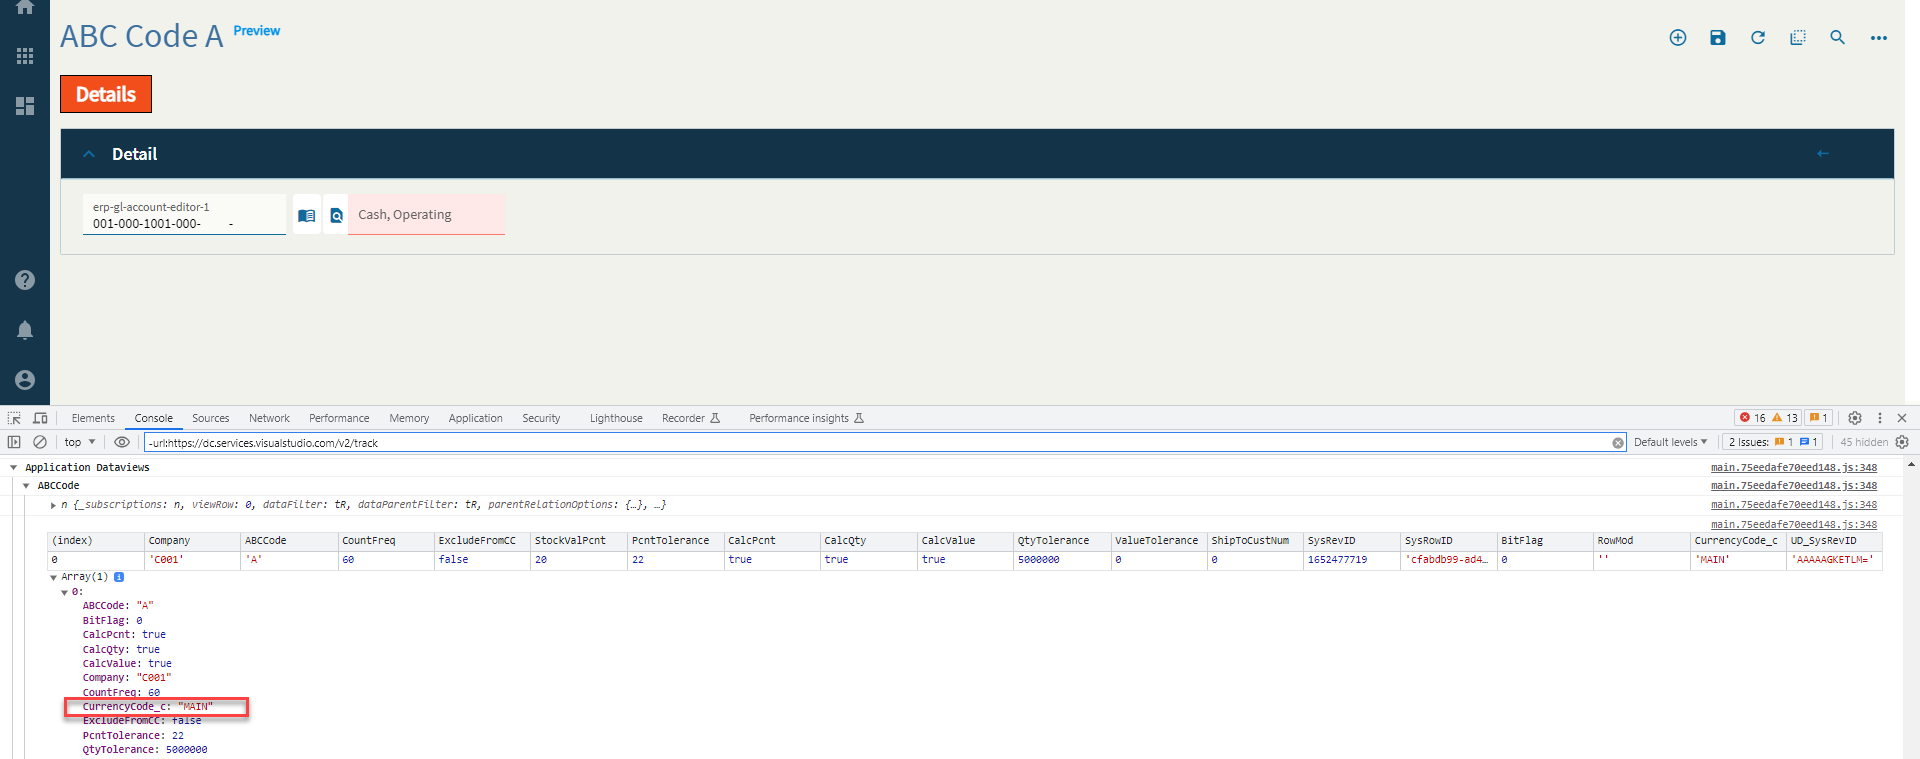Image resolution: width=1920 pixels, height=759 pixels.
Task: Click the erp-gl-account-editor-1 input field
Action: tap(184, 215)
